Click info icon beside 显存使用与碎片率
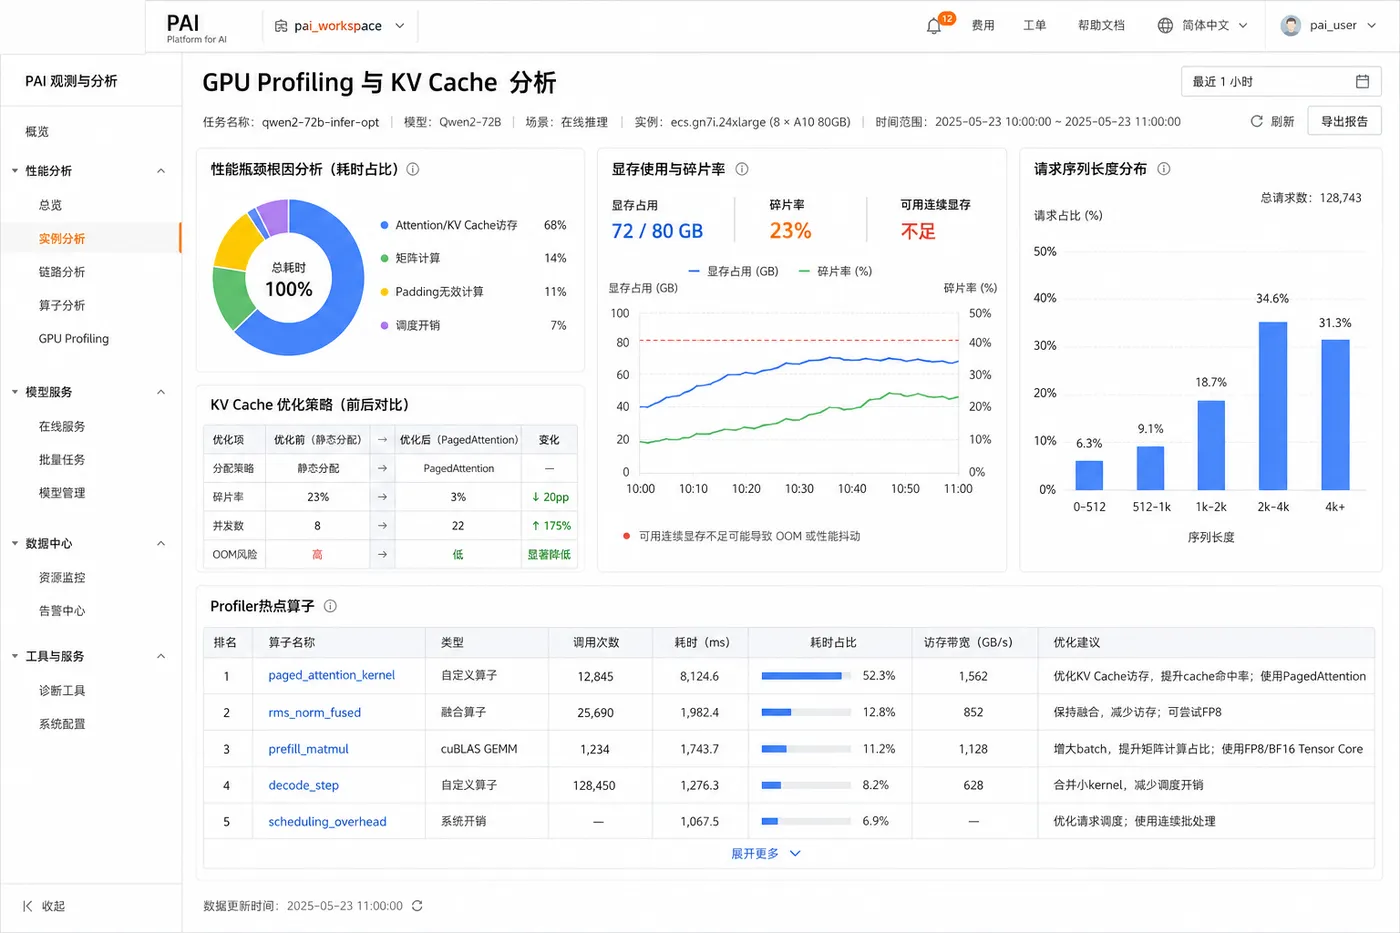Image resolution: width=1400 pixels, height=933 pixels. pos(742,169)
